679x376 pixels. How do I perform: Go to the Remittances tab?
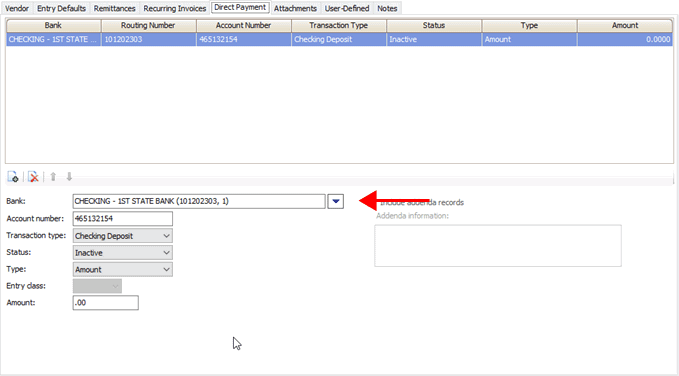click(114, 8)
